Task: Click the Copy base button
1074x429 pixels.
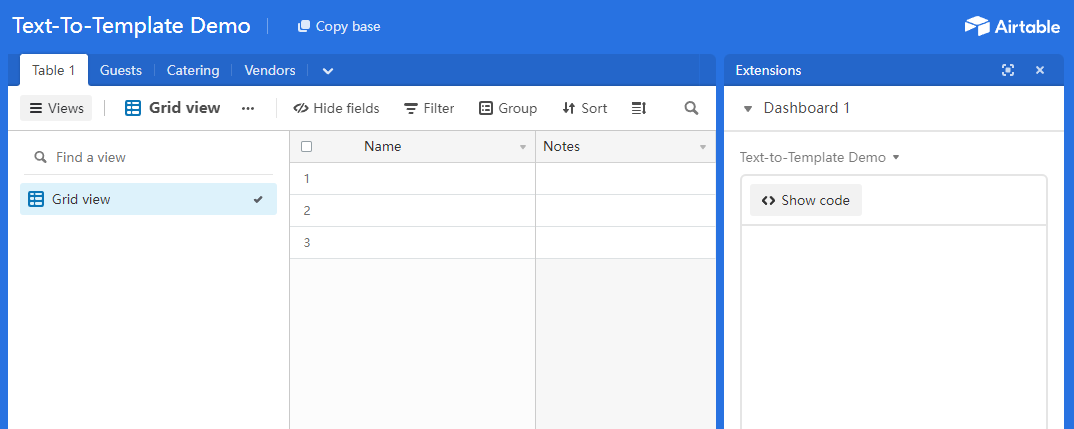Action: click(339, 26)
